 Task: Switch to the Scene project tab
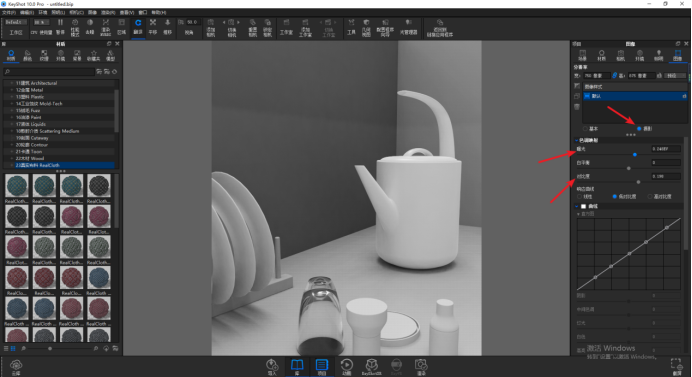point(583,55)
